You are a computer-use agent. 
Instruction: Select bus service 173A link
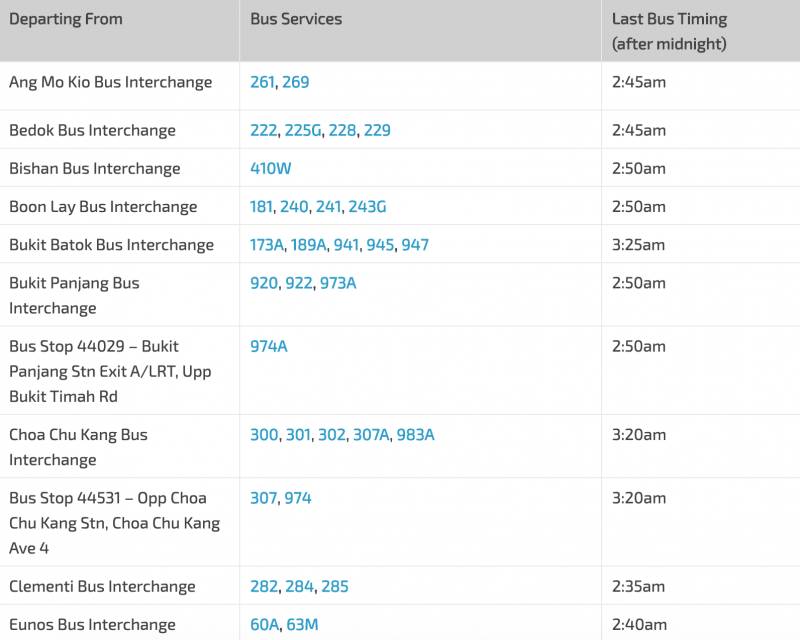pos(267,245)
